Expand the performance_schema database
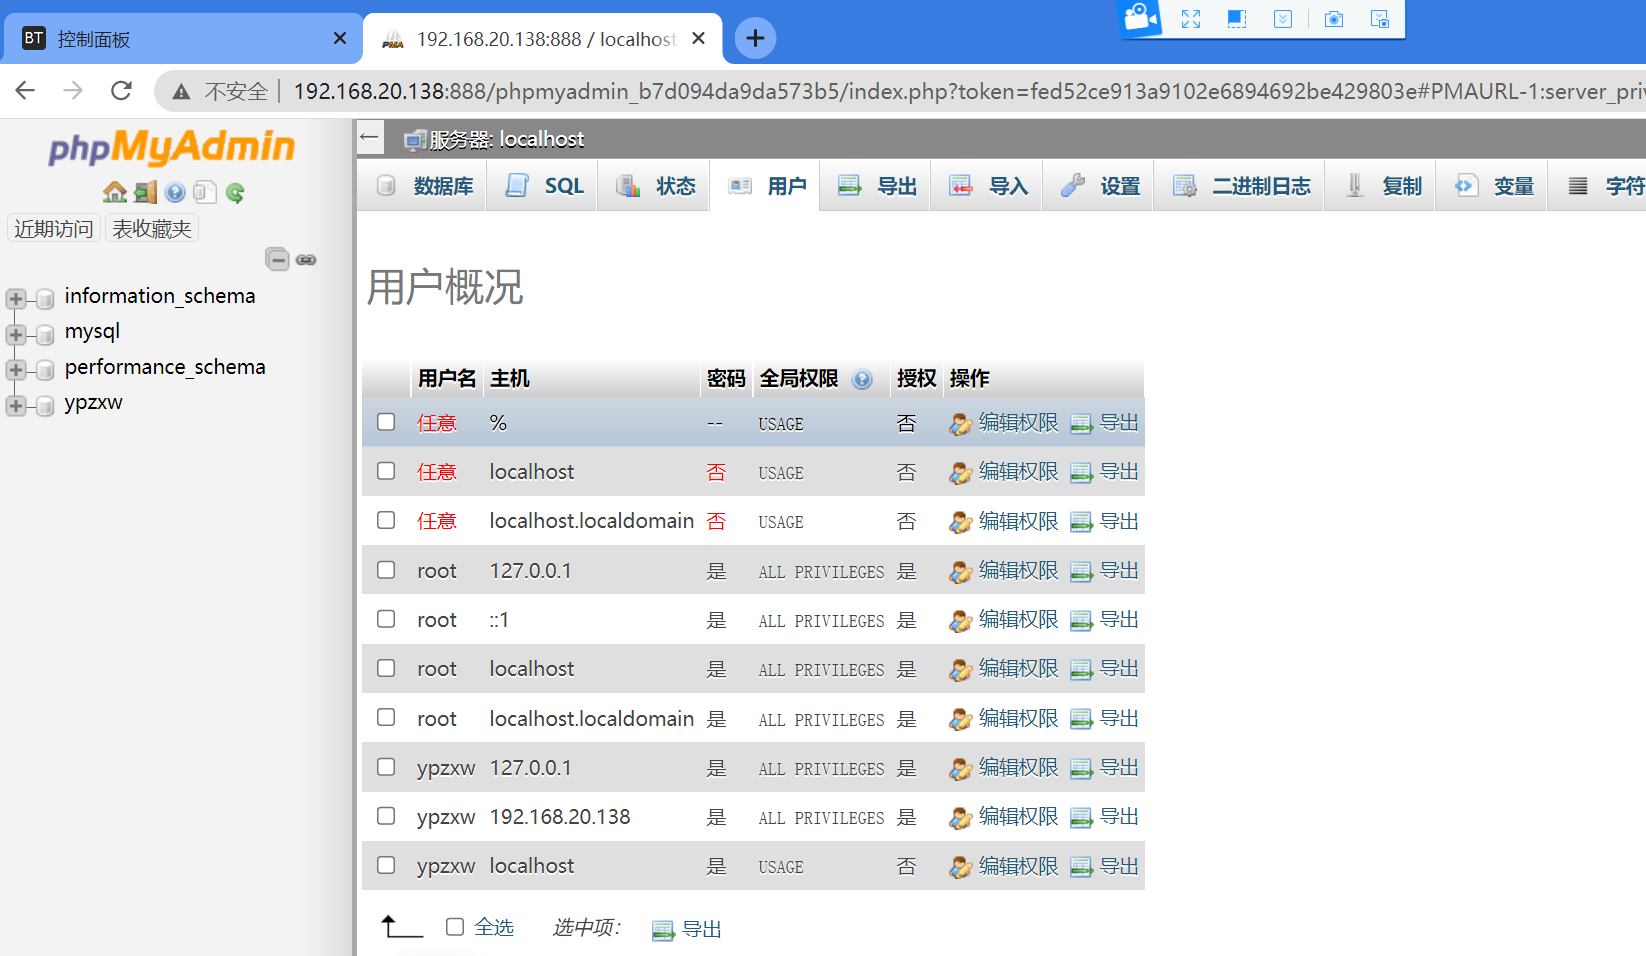 (16, 370)
